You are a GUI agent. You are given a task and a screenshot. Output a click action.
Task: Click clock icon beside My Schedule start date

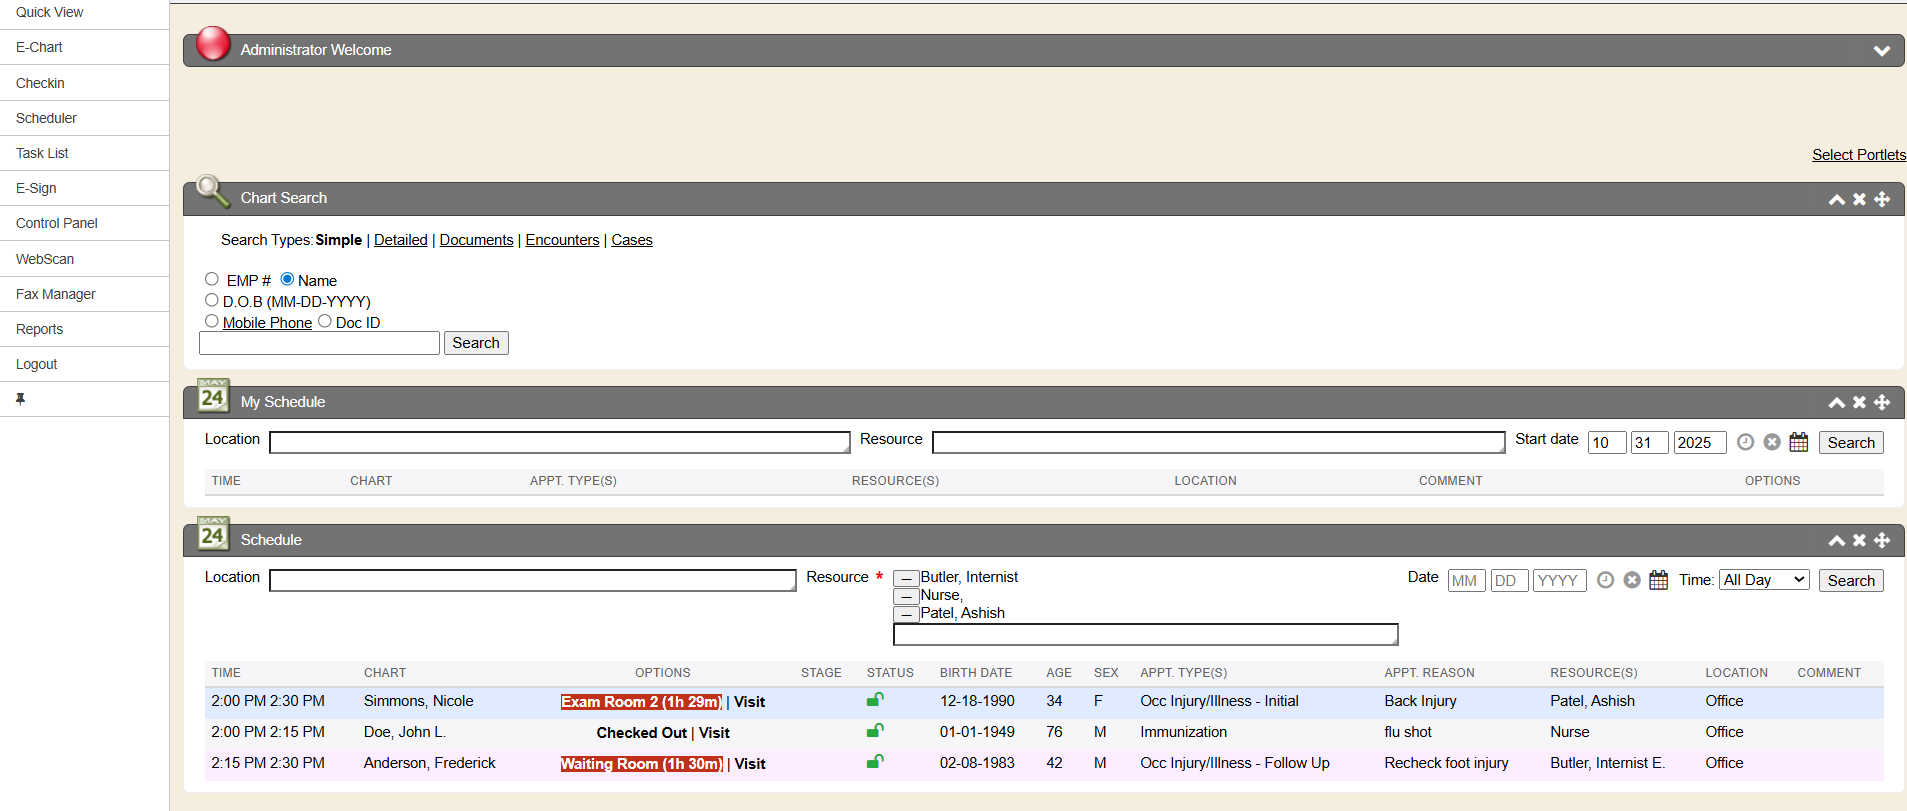(1745, 442)
